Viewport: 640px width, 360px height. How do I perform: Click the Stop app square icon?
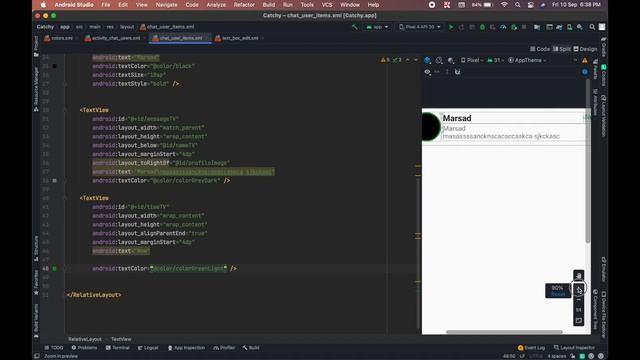(524, 27)
